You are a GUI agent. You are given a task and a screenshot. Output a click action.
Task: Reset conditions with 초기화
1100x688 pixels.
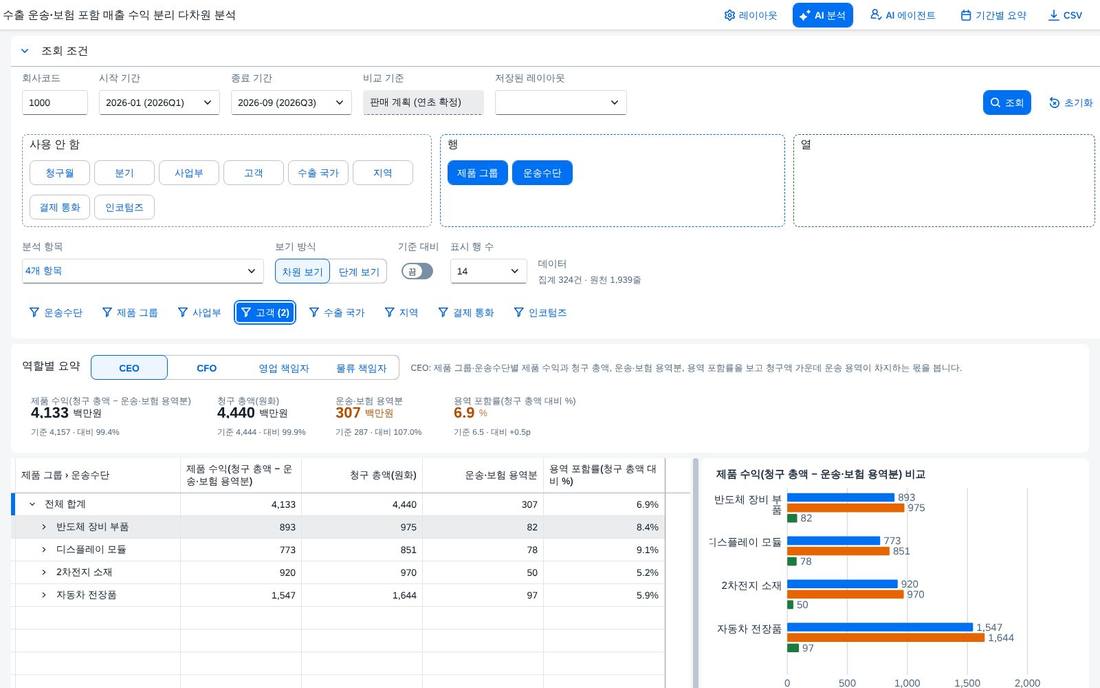coord(1071,102)
